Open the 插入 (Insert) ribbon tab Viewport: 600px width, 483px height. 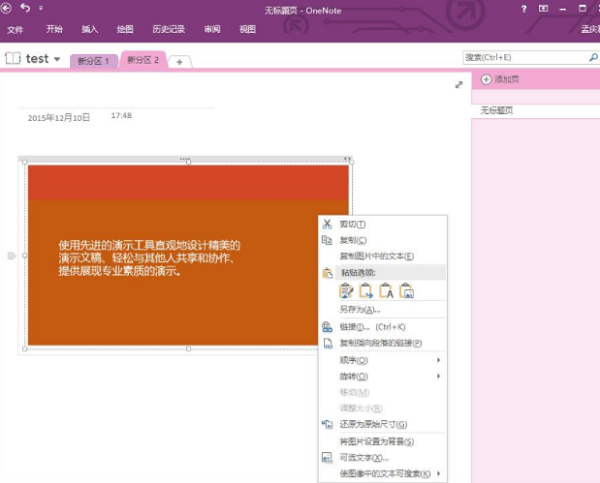(x=90, y=29)
